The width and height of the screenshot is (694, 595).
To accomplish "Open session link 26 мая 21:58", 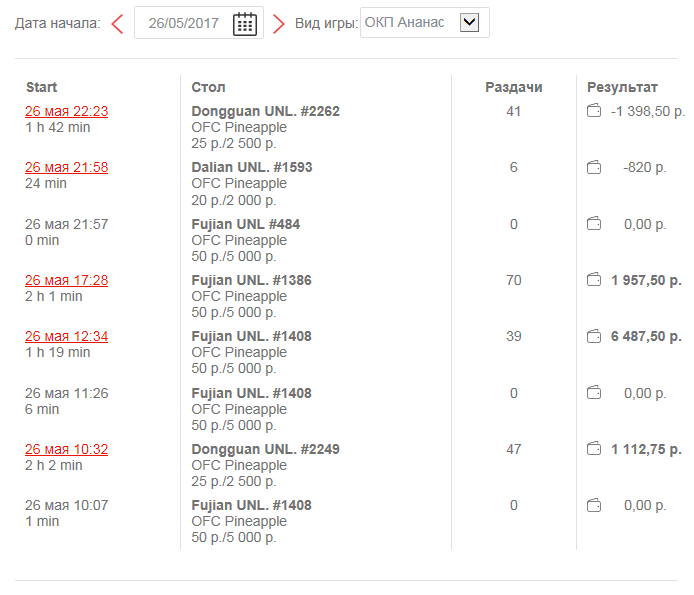I will [x=66, y=167].
